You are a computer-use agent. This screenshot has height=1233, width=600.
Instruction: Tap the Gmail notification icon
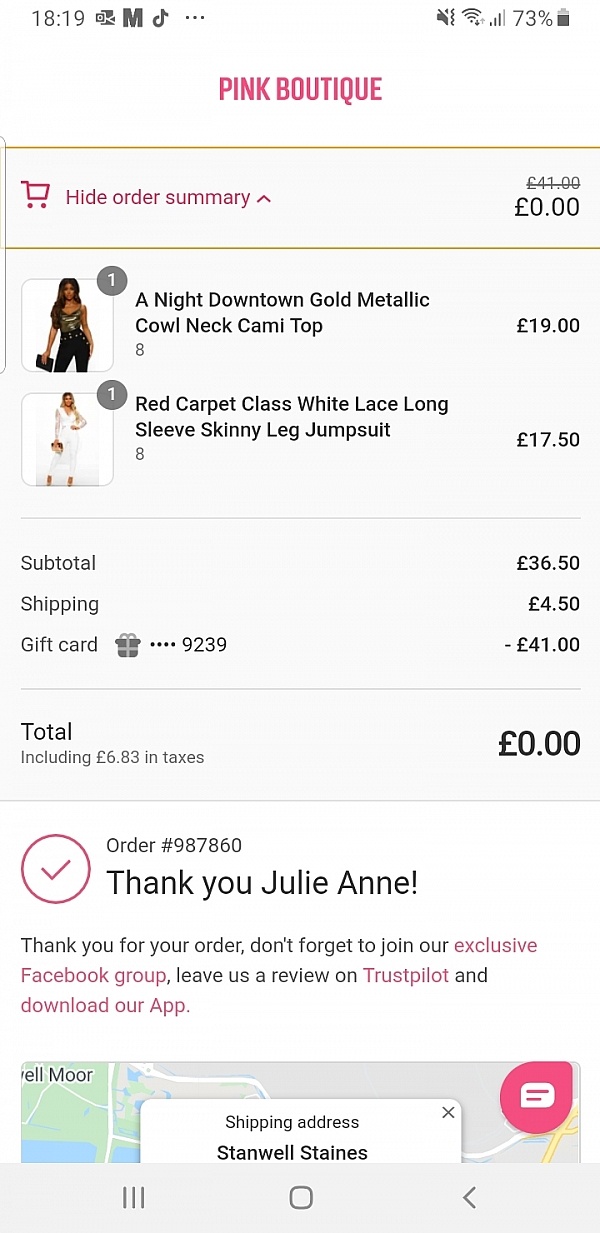coord(133,18)
